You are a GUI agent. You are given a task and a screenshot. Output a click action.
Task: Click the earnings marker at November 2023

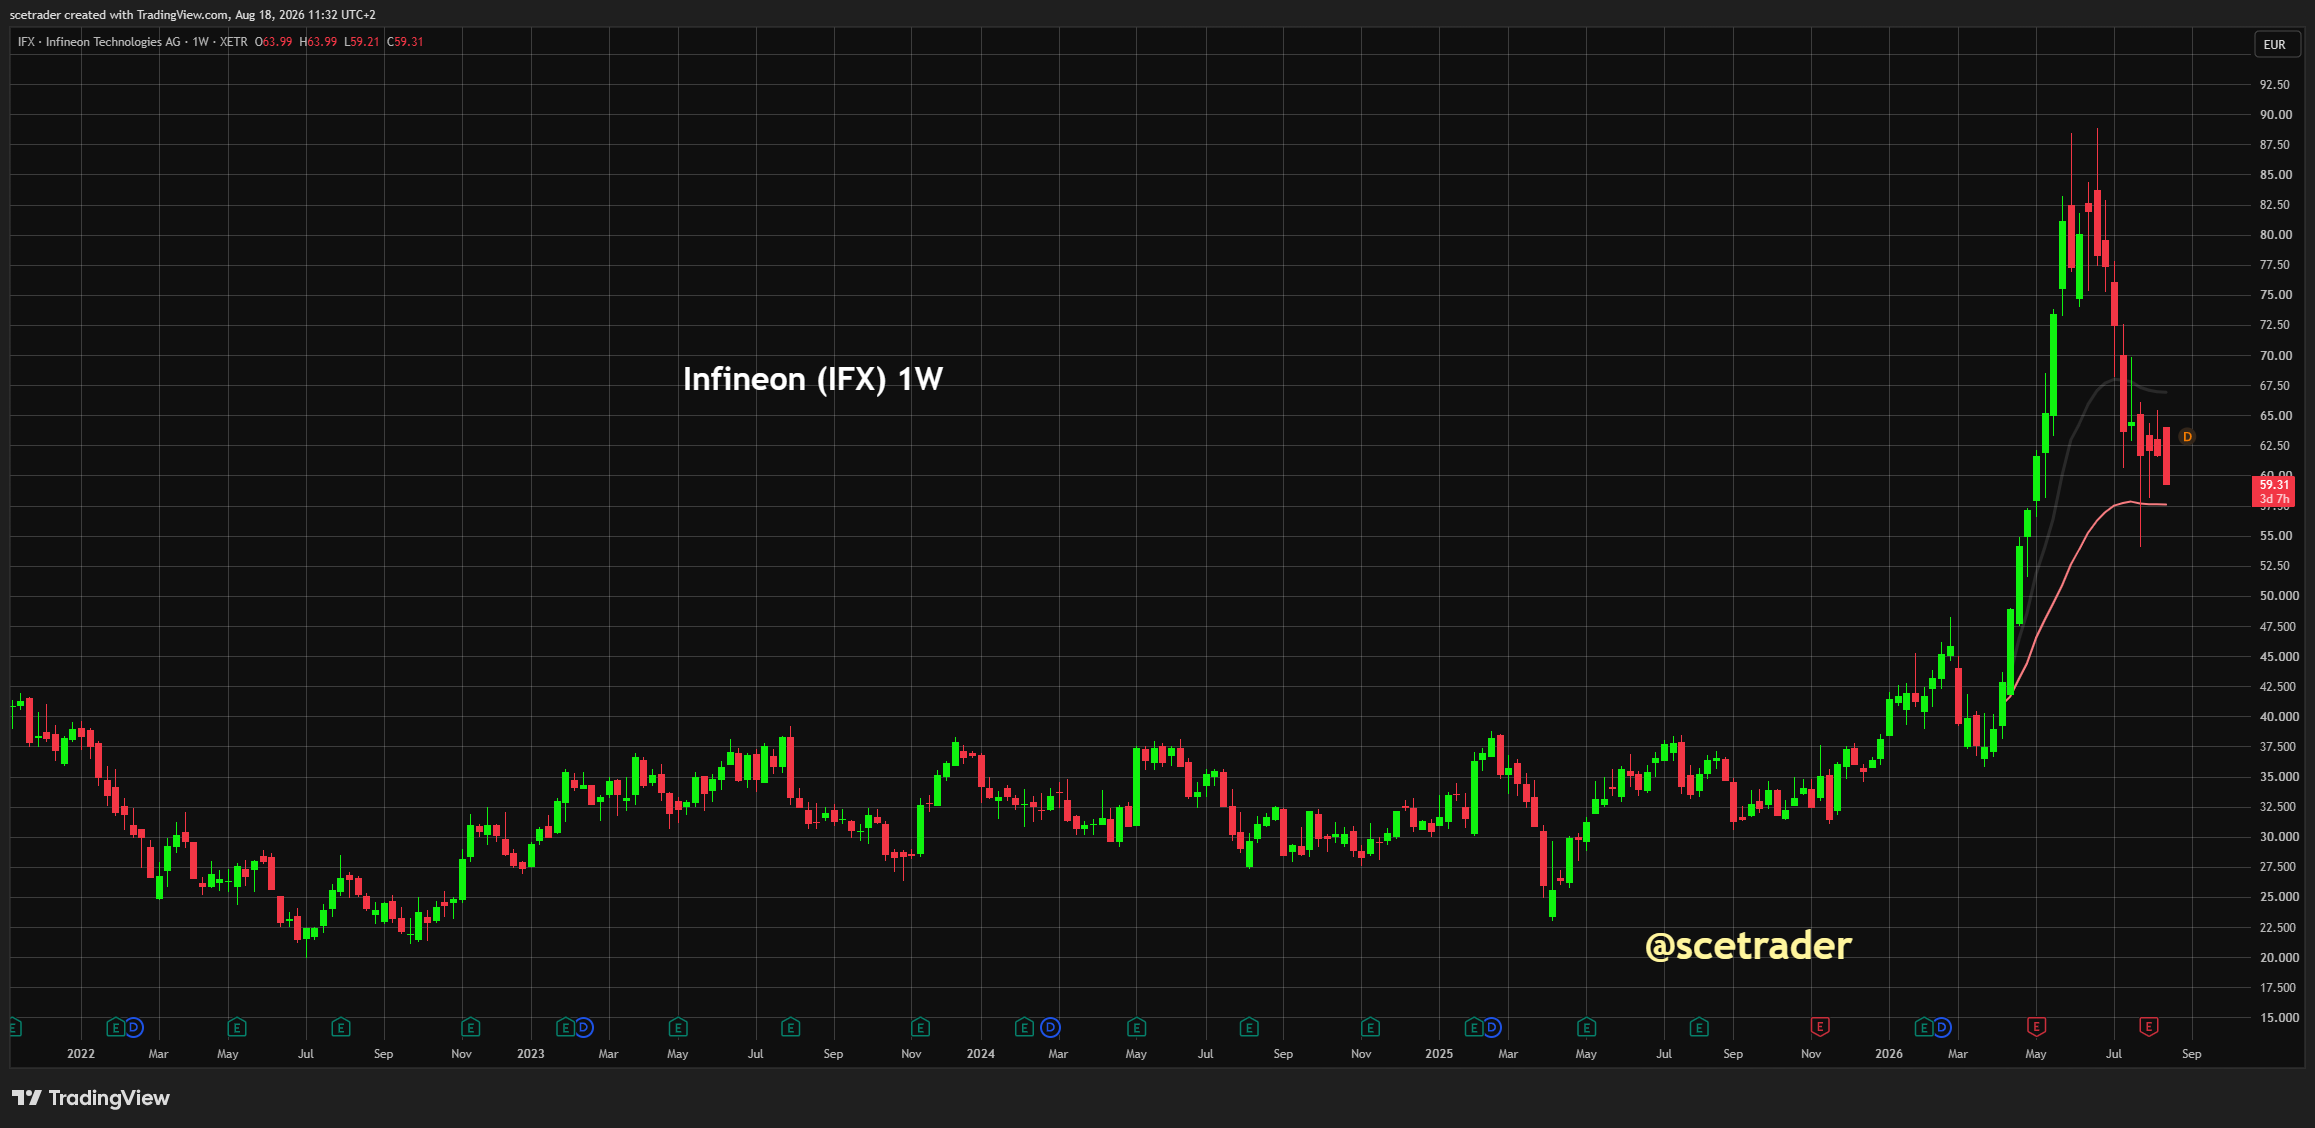tap(921, 1027)
